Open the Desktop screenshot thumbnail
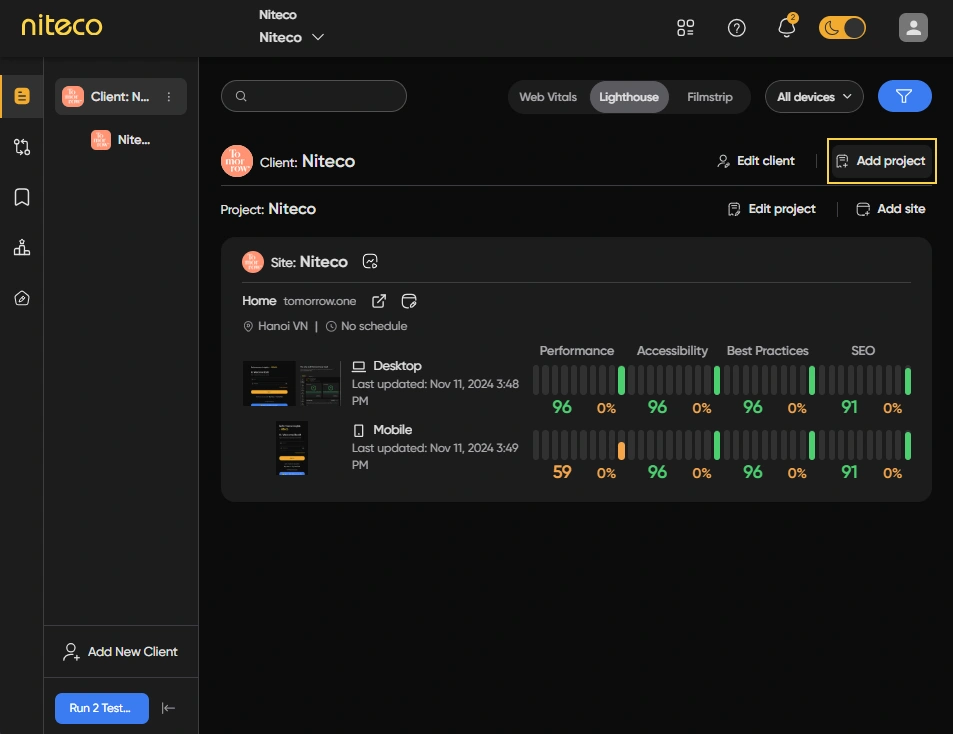Viewport: 953px width, 734px height. pyautogui.click(x=291, y=383)
